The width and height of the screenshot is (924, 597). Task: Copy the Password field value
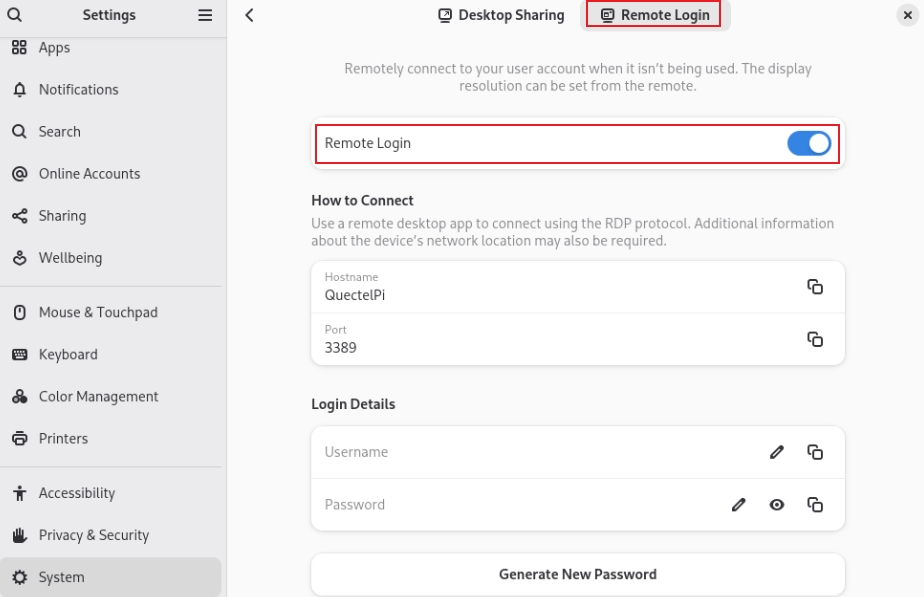point(815,504)
